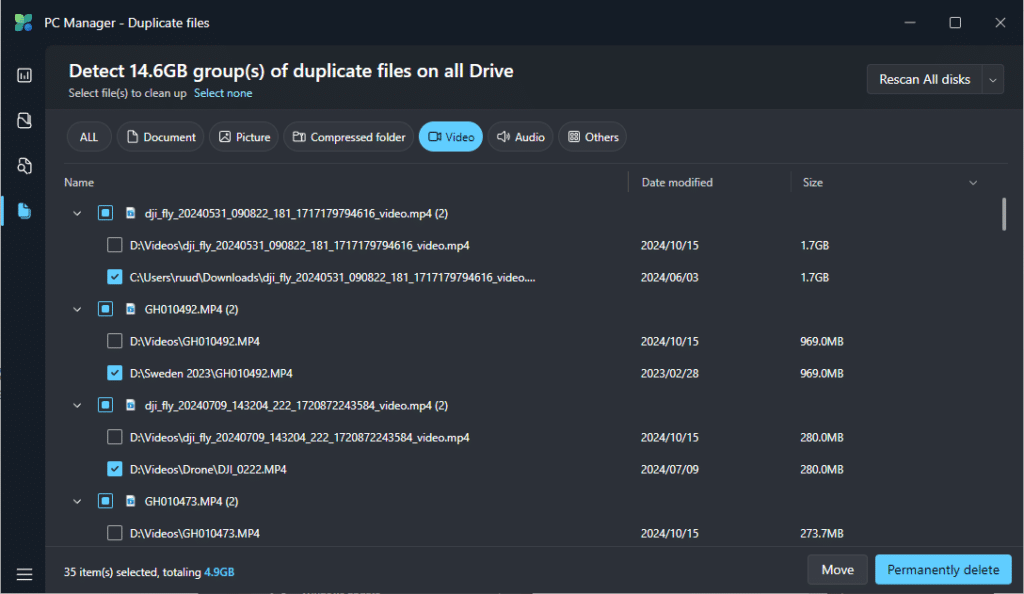Open the Rescan All disks dropdown arrow

click(x=992, y=80)
